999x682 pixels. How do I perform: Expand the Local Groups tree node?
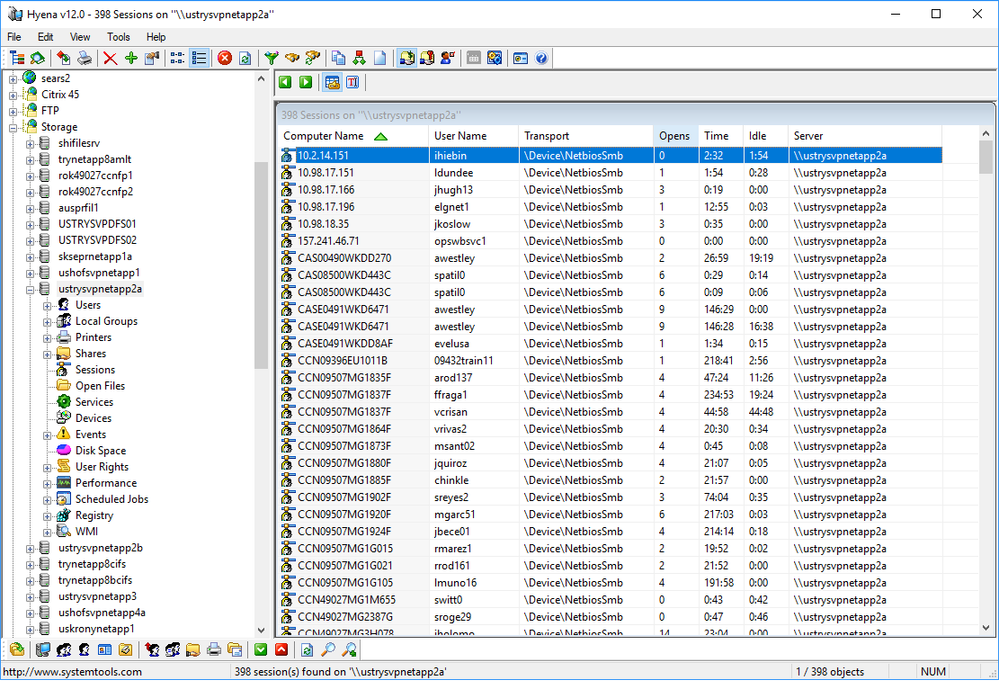[x=47, y=322]
